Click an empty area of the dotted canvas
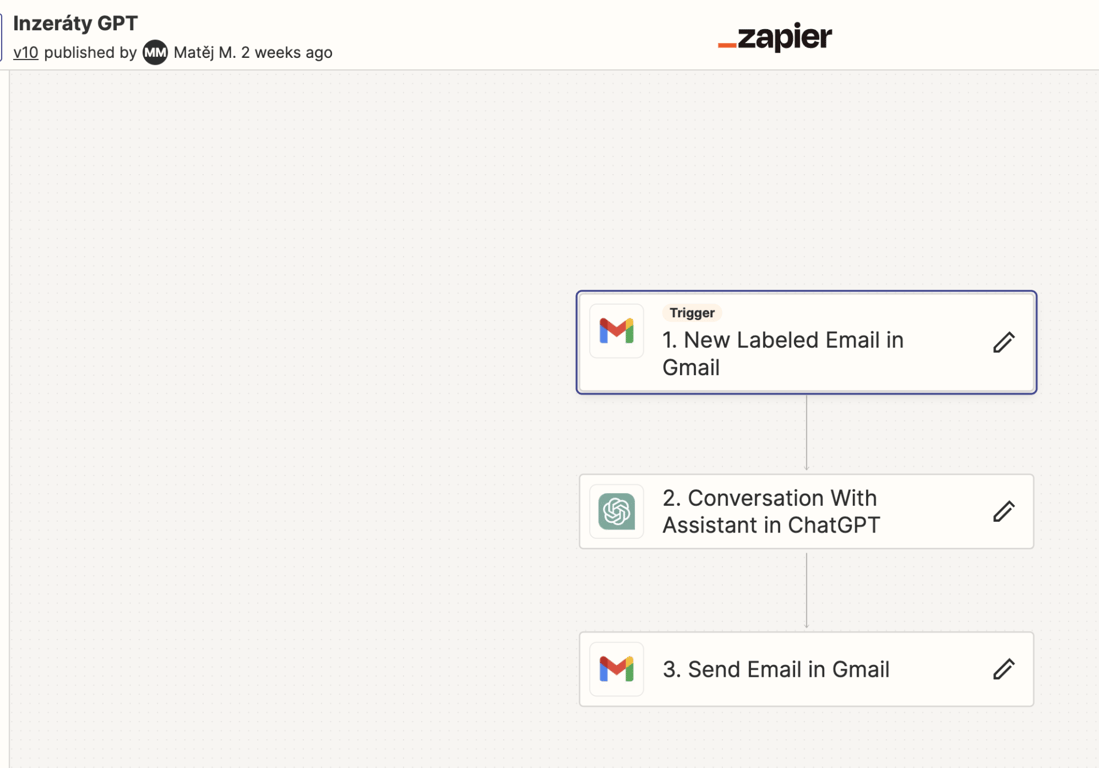Screen dimensions: 1099x768 (x=300, y=400)
